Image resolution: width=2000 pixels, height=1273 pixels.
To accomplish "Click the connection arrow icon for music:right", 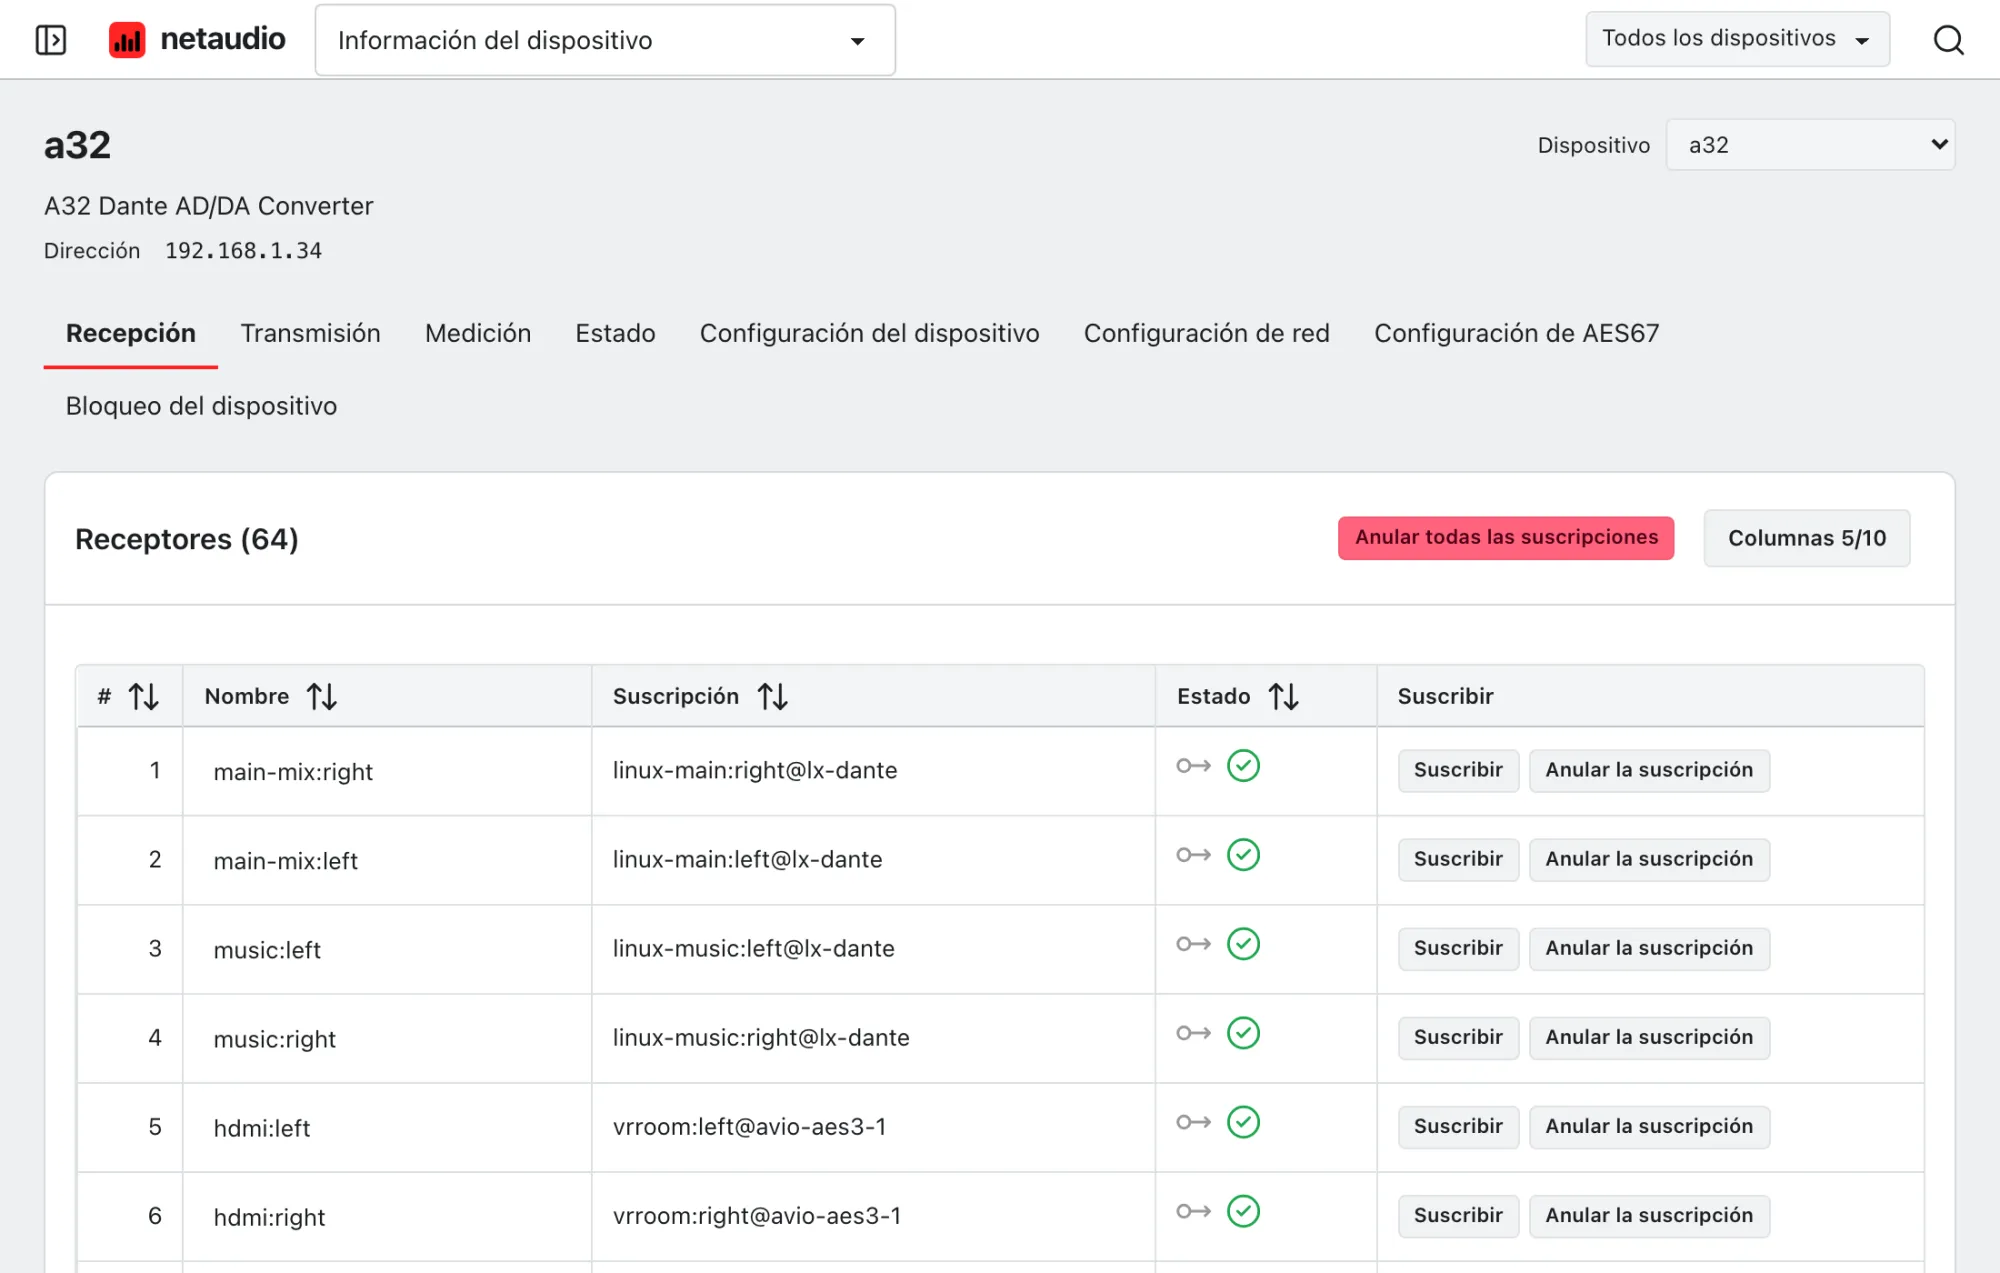I will pyautogui.click(x=1194, y=1033).
